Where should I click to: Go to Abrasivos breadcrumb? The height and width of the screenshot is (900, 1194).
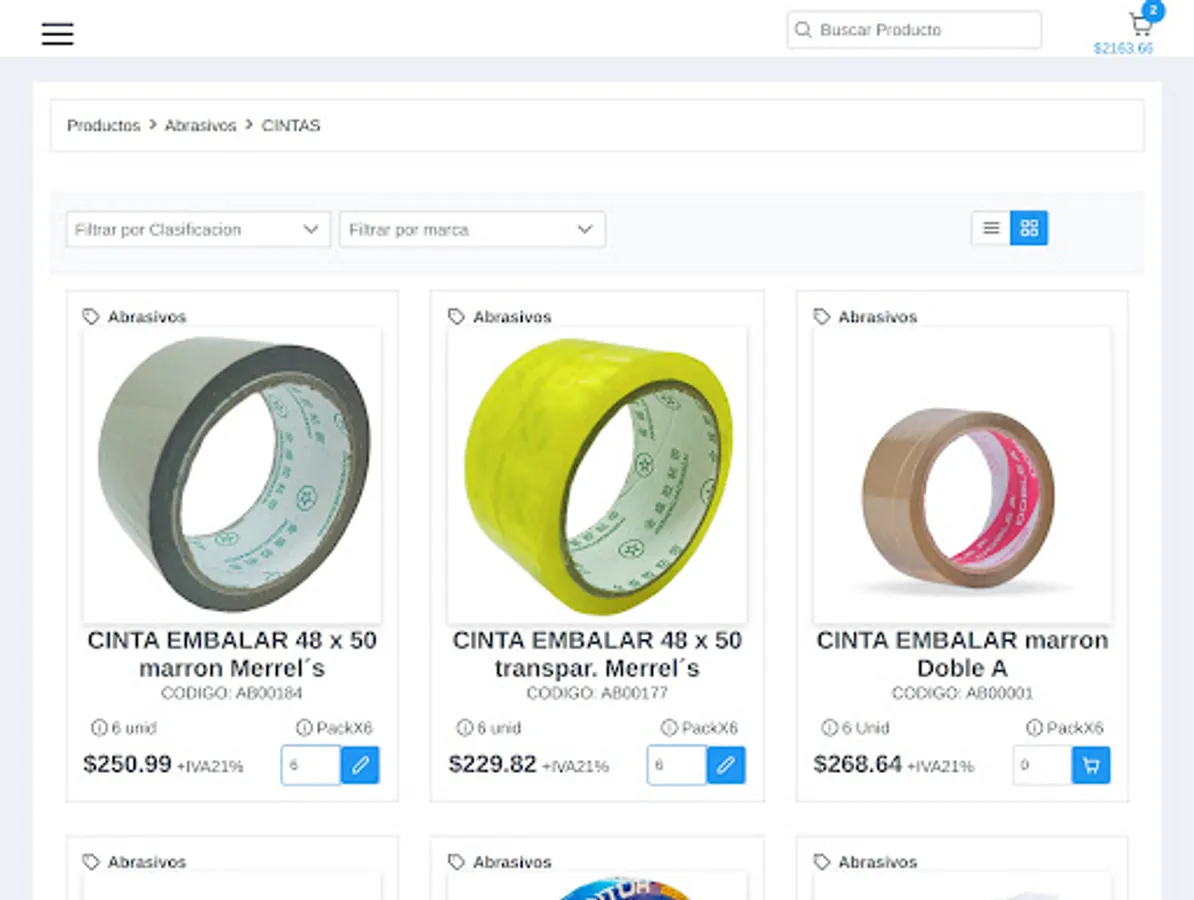point(200,126)
